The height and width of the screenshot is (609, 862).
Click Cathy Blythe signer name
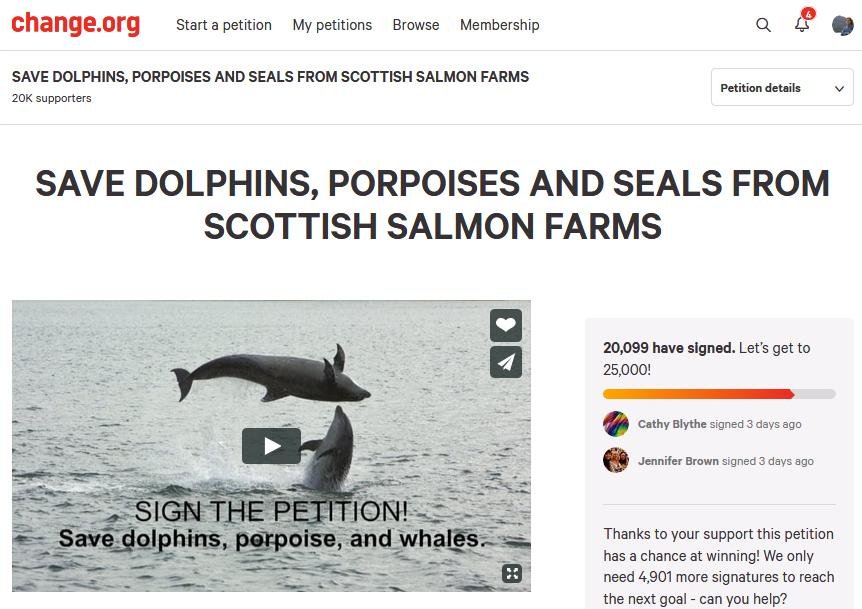coord(672,424)
